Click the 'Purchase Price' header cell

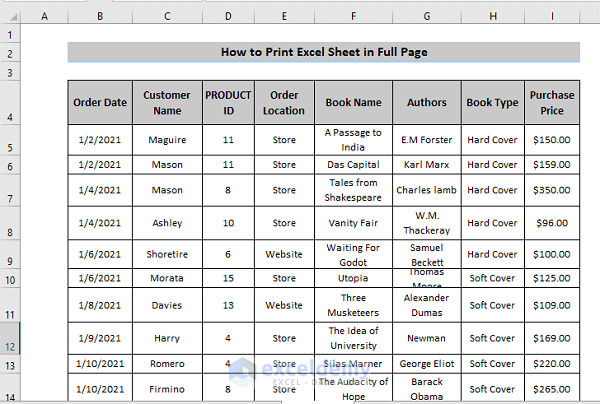tap(552, 103)
